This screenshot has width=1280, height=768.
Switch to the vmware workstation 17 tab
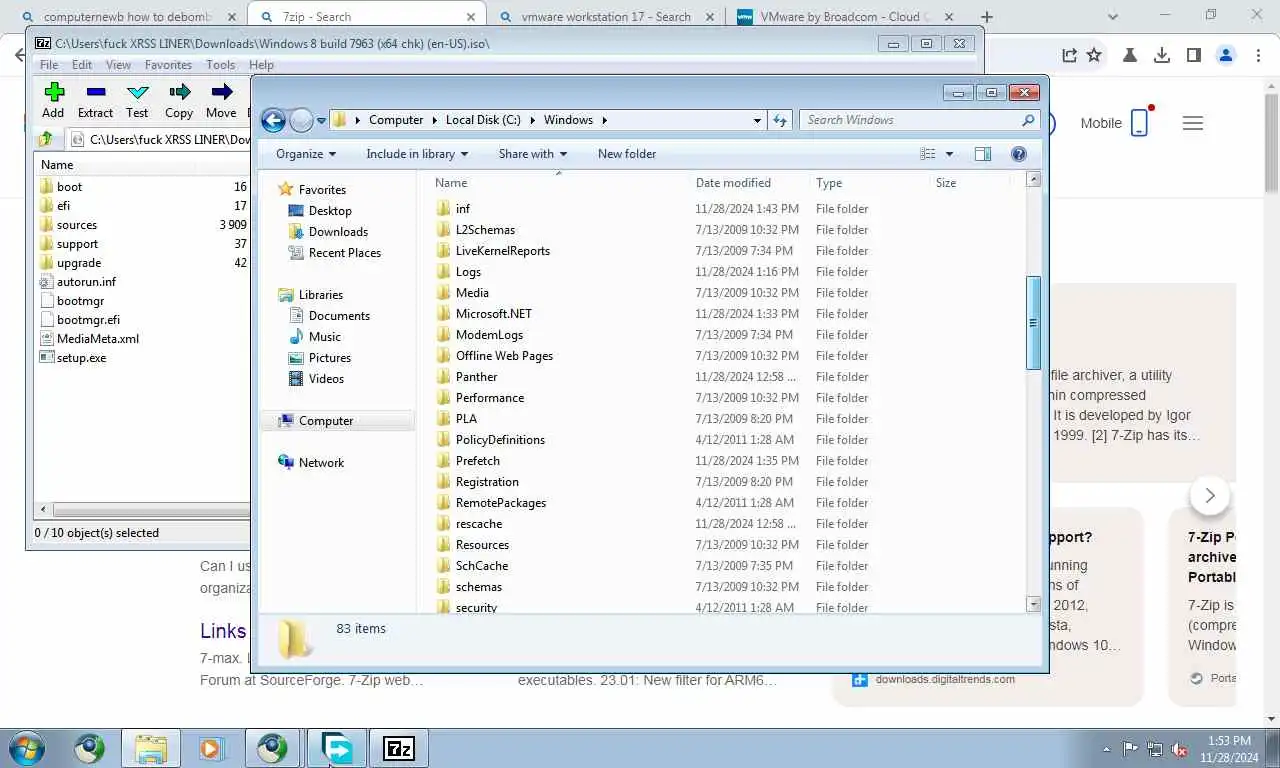click(x=606, y=17)
